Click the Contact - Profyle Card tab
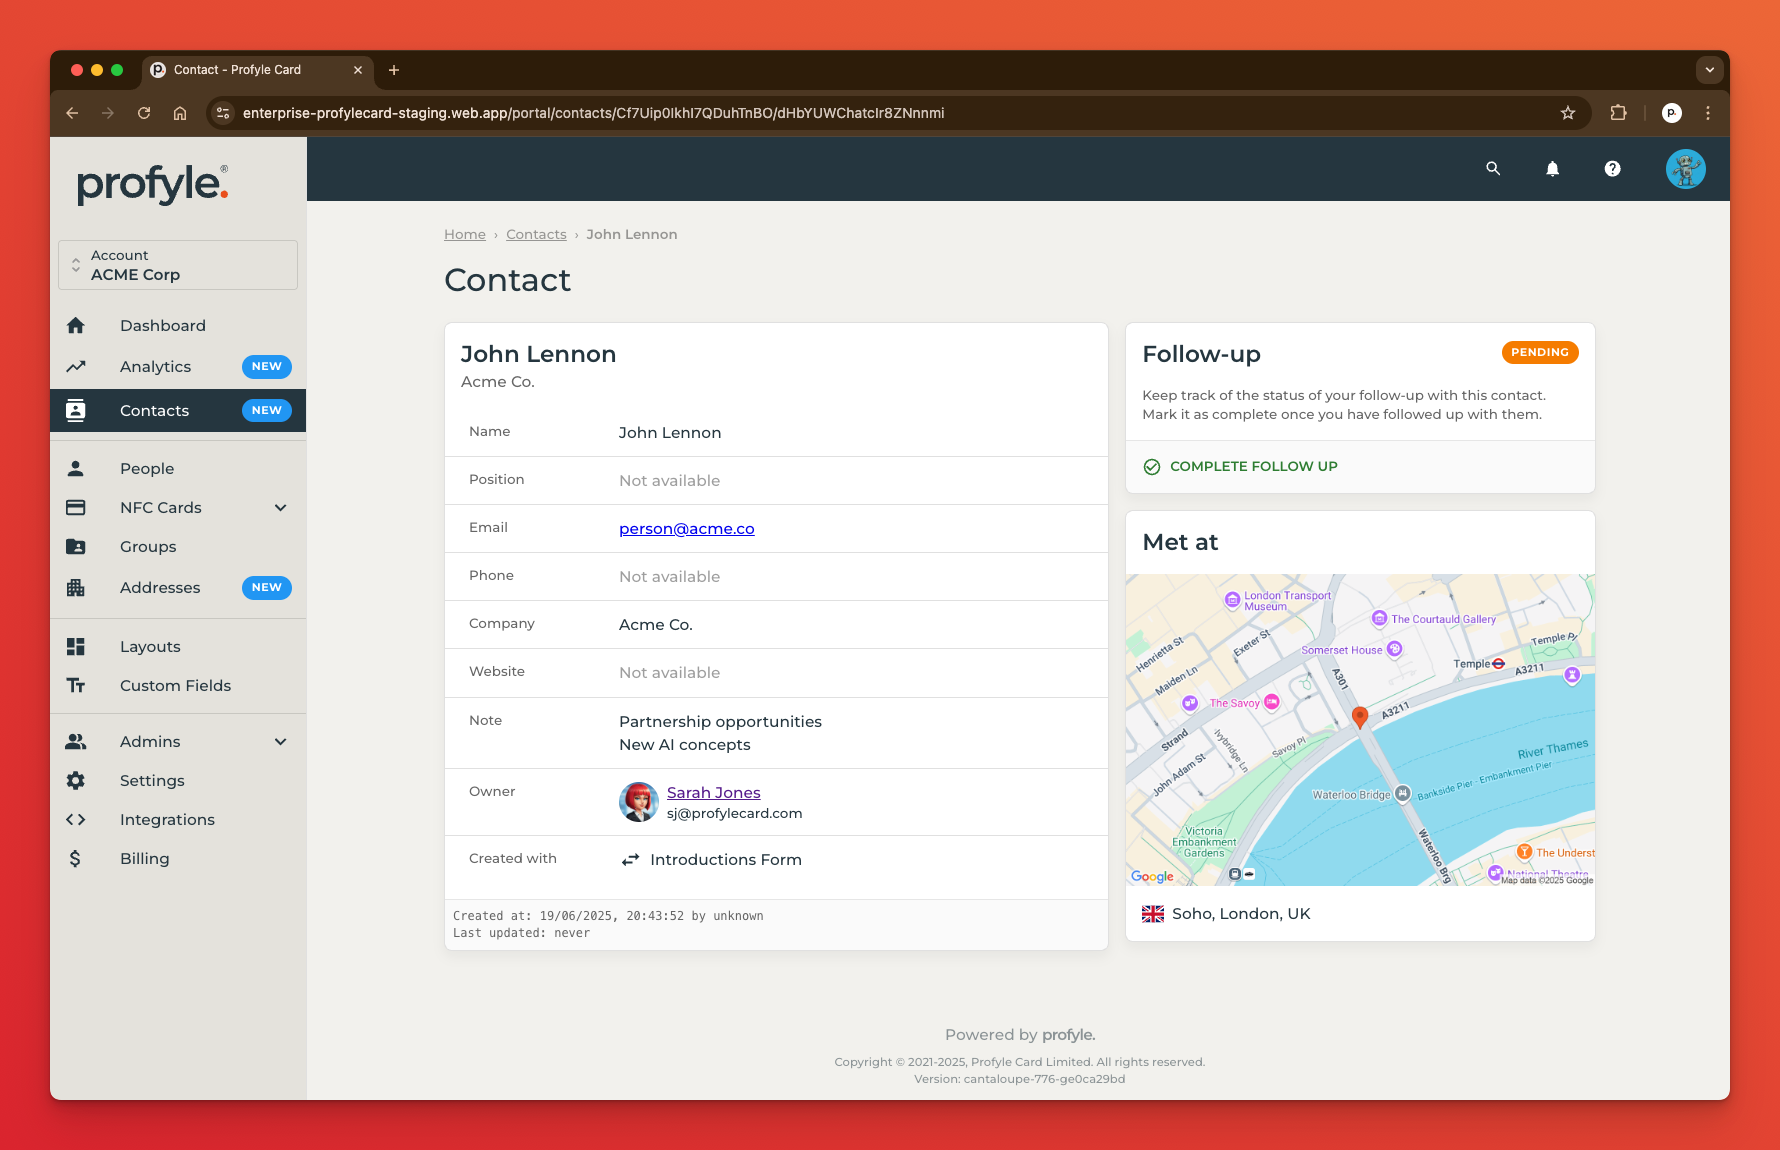 [256, 70]
